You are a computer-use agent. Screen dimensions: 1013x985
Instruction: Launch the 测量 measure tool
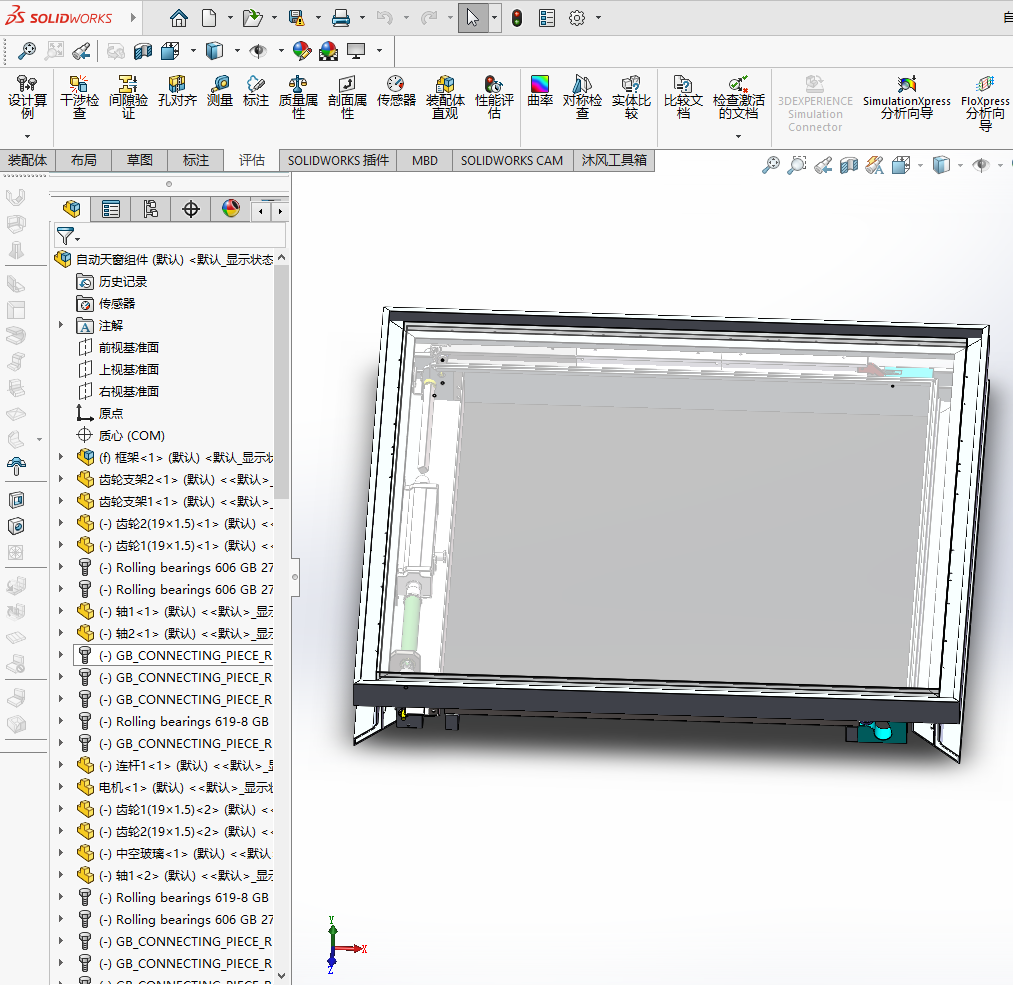(x=219, y=93)
